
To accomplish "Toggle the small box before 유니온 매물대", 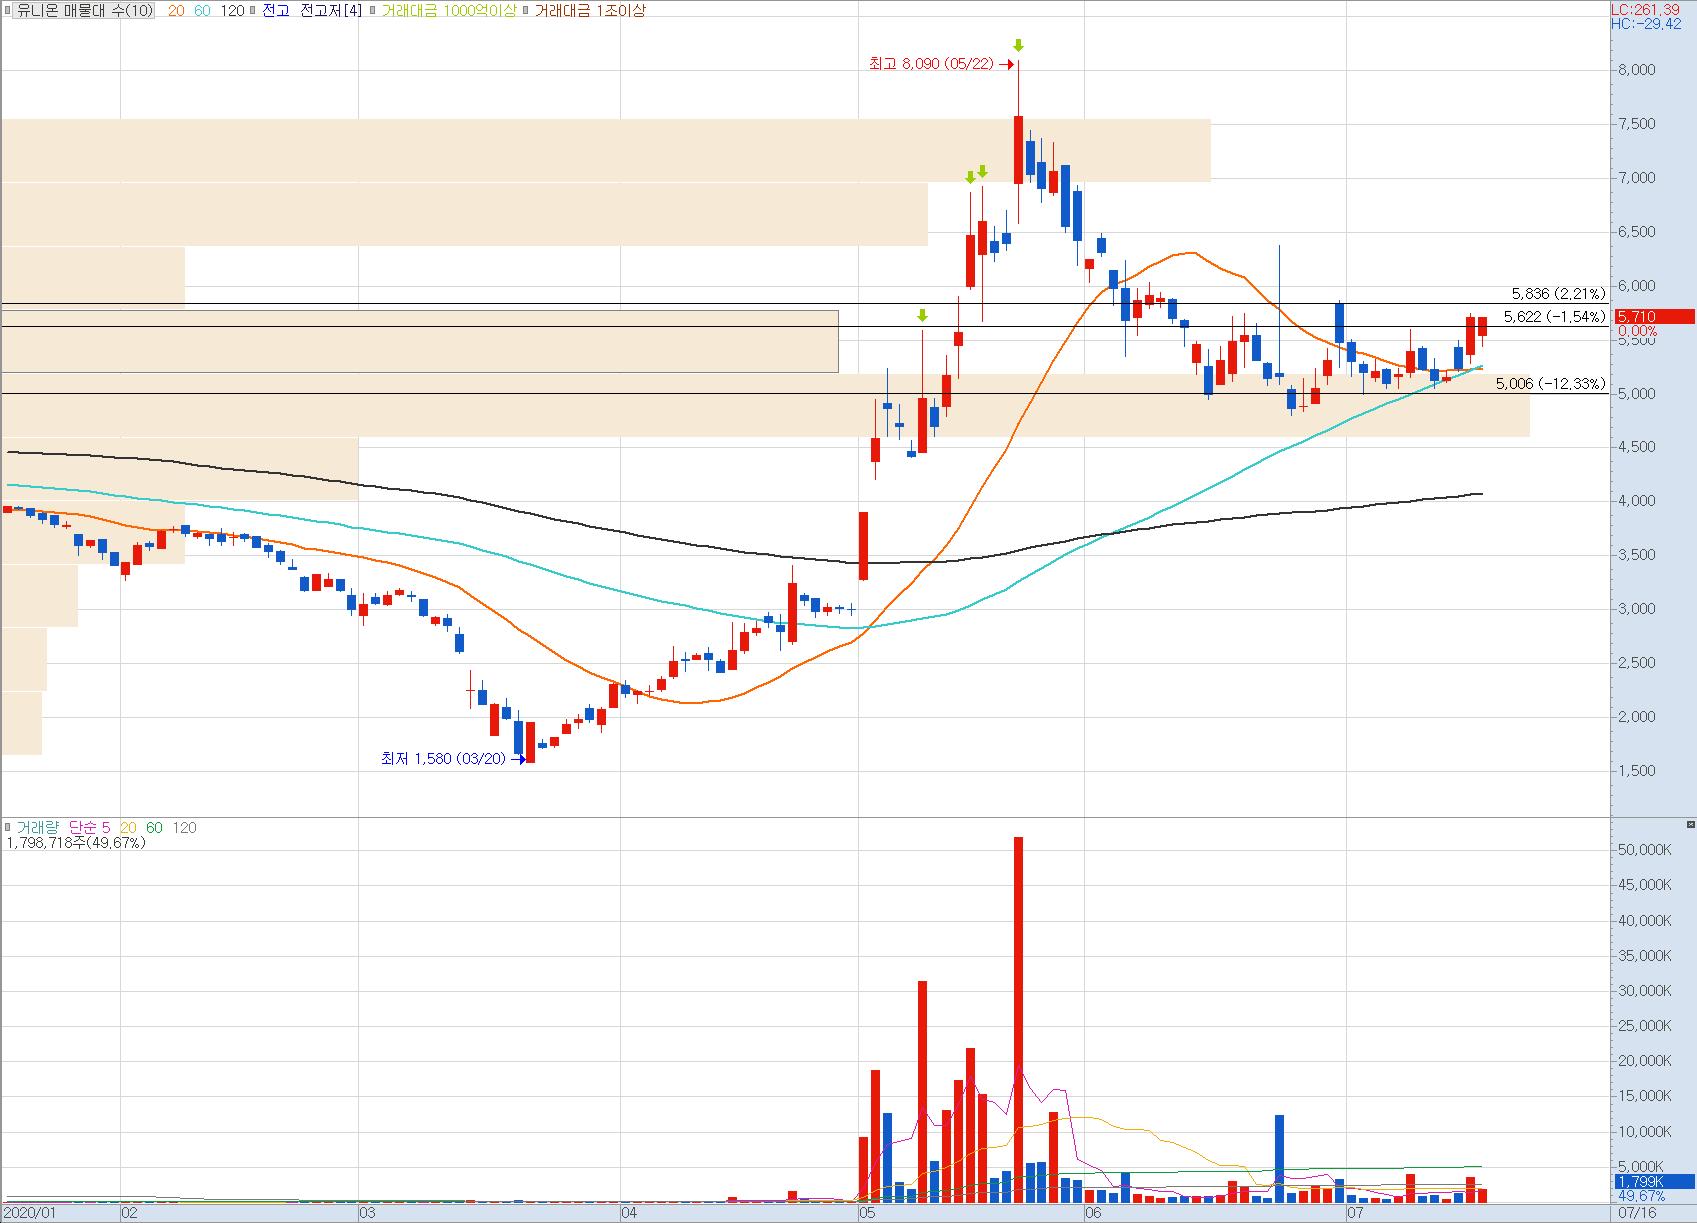I will (x=9, y=10).
